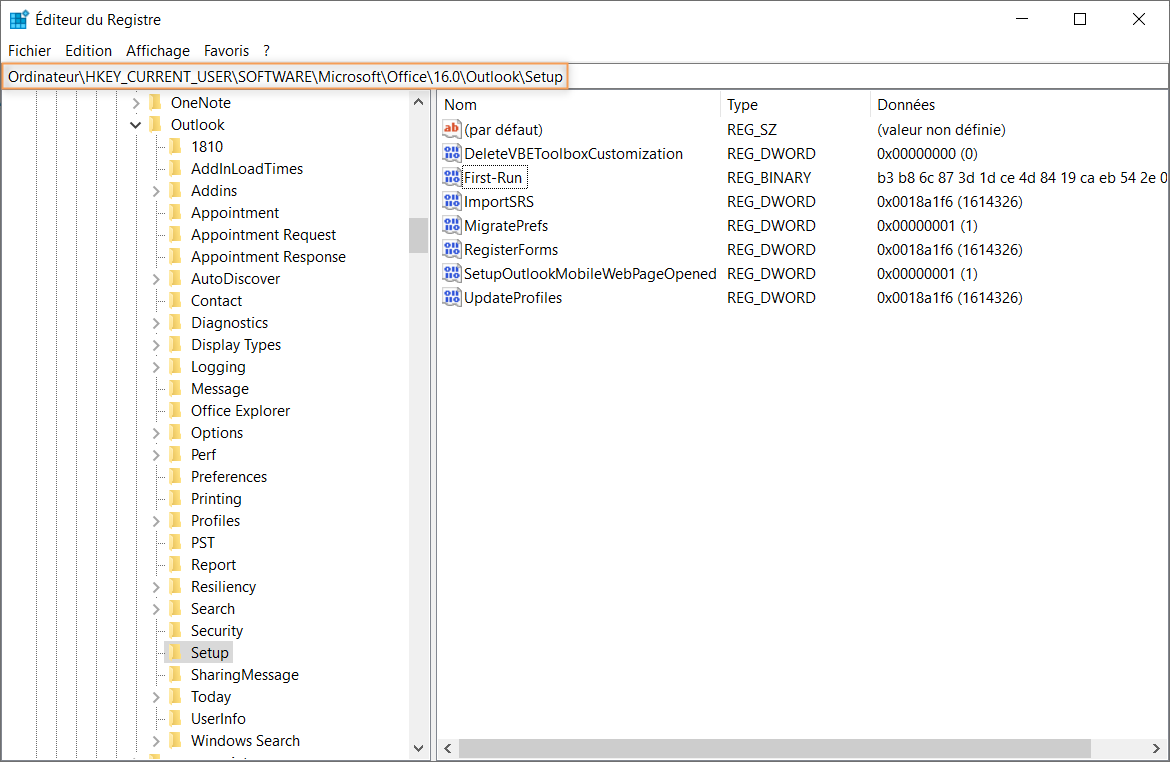
Task: Click the AddInLoadTimes folder icon
Action: [175, 168]
